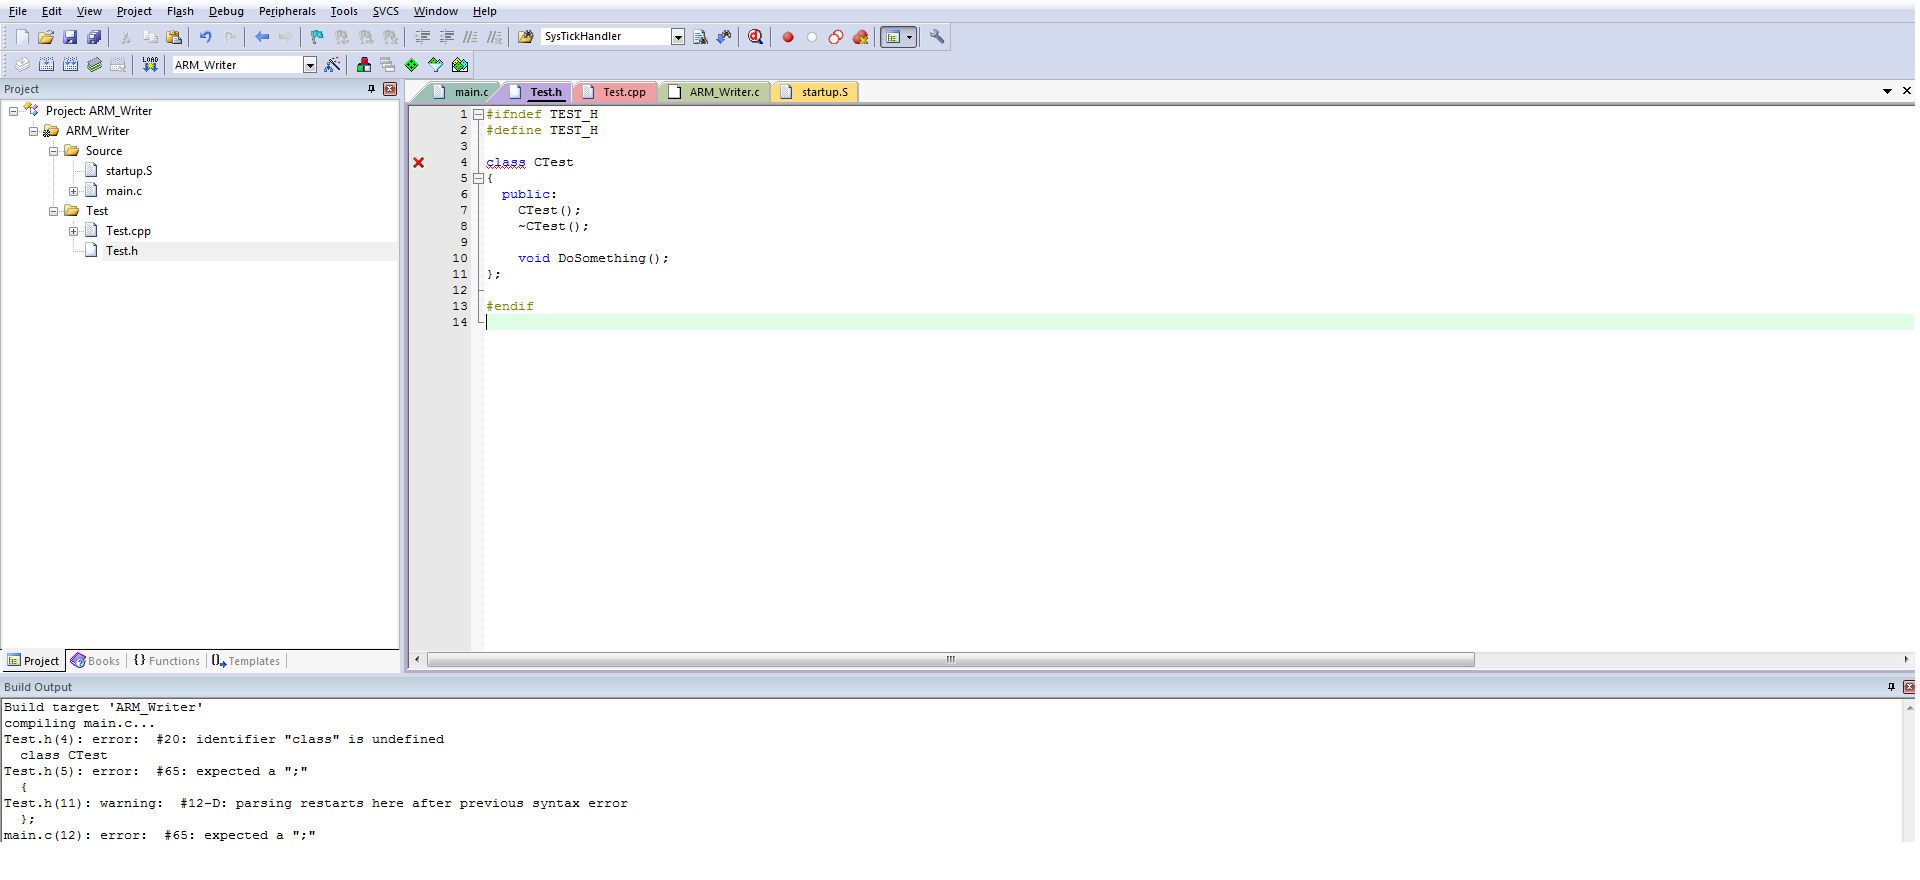Collapse the Test folder group
1920x880 pixels.
tap(53, 211)
